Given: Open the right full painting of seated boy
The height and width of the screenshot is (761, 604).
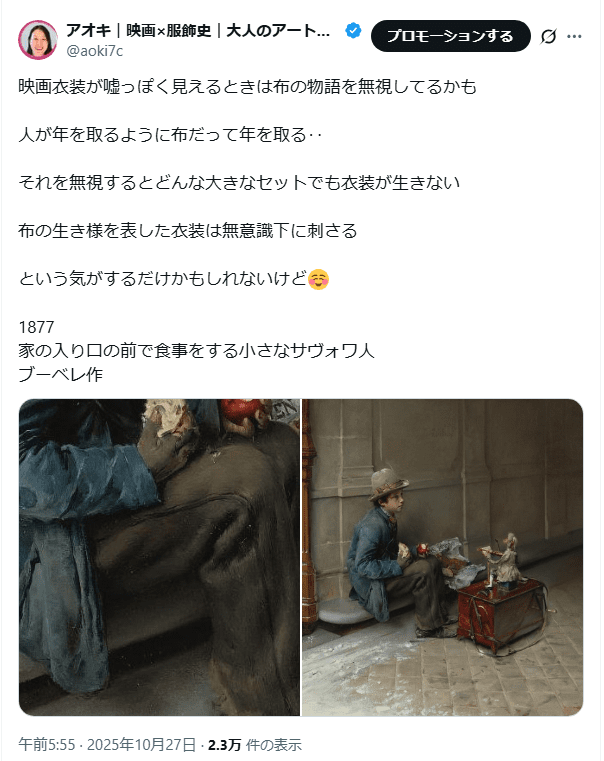Looking at the screenshot, I should point(442,557).
